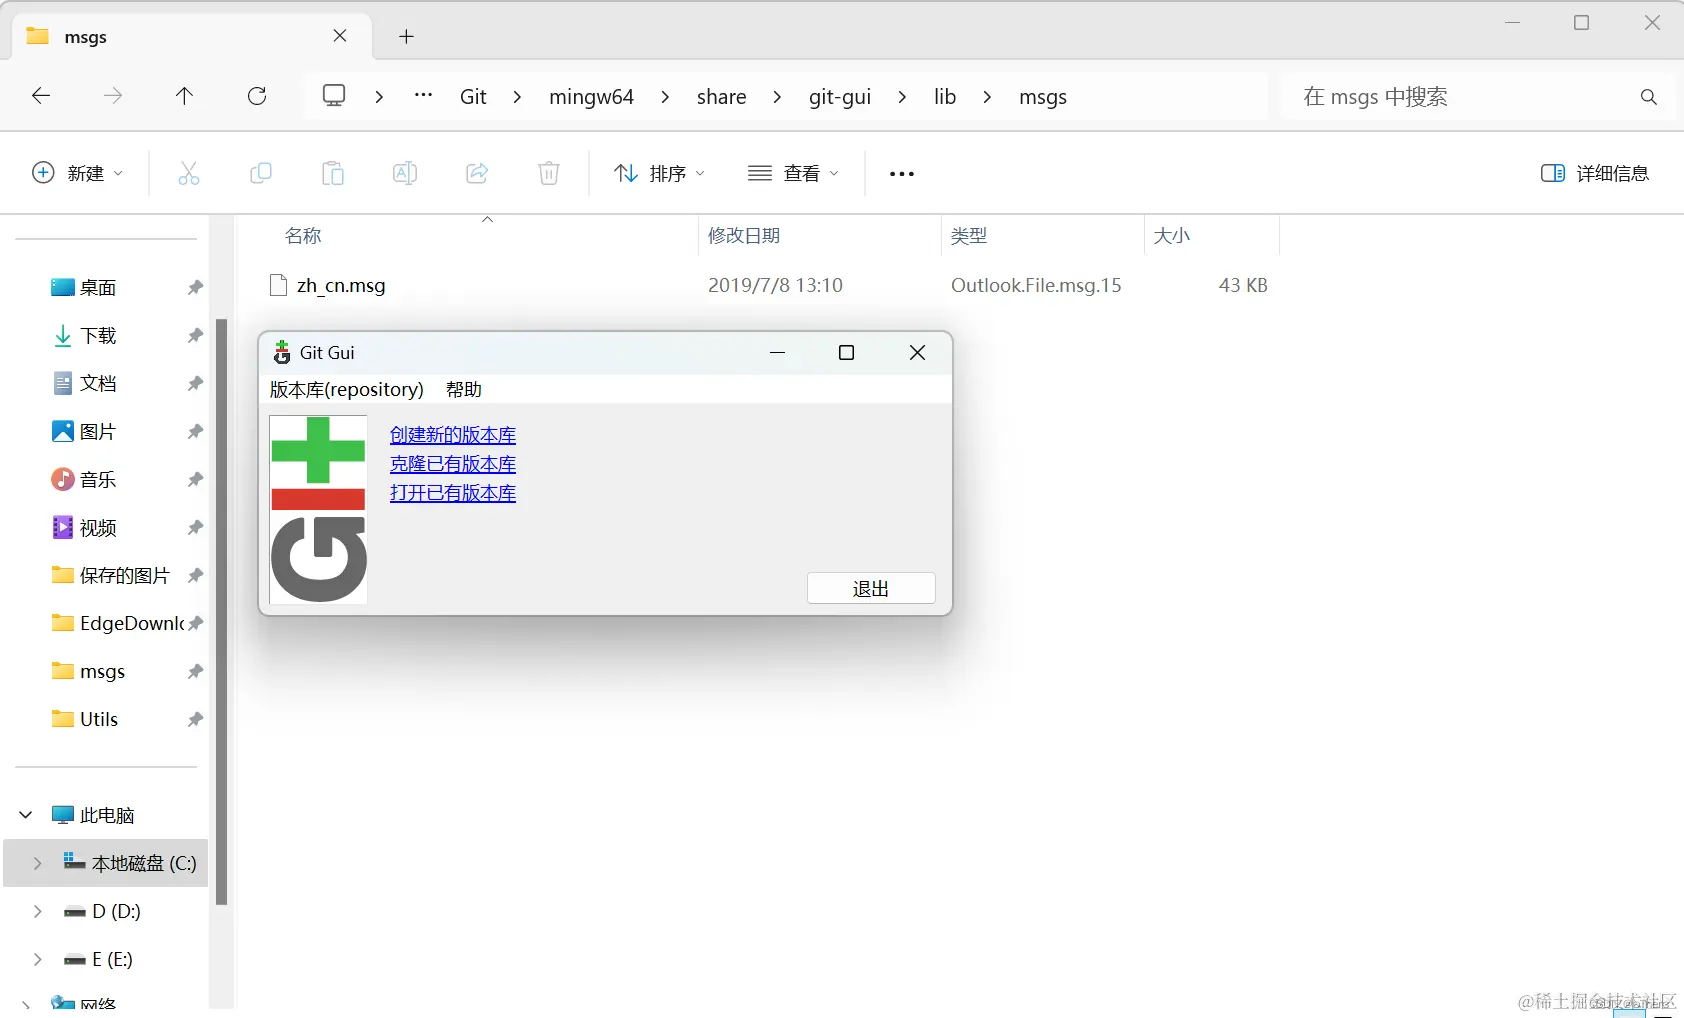
Task: Click the 克隆已有版本库 link
Action: [x=453, y=464]
